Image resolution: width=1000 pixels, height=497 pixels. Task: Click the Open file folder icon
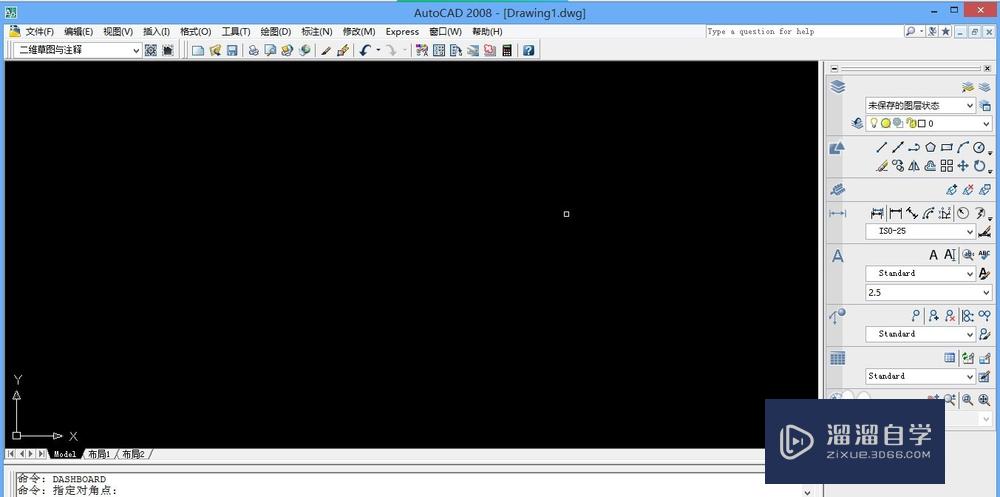pos(215,50)
